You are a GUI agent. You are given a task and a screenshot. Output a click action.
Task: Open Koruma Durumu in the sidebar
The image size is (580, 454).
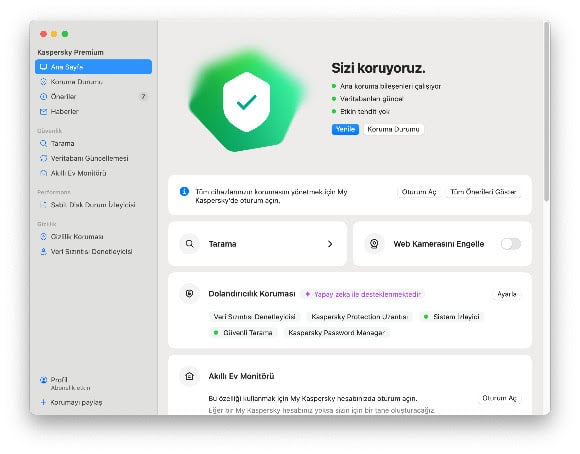93,81
